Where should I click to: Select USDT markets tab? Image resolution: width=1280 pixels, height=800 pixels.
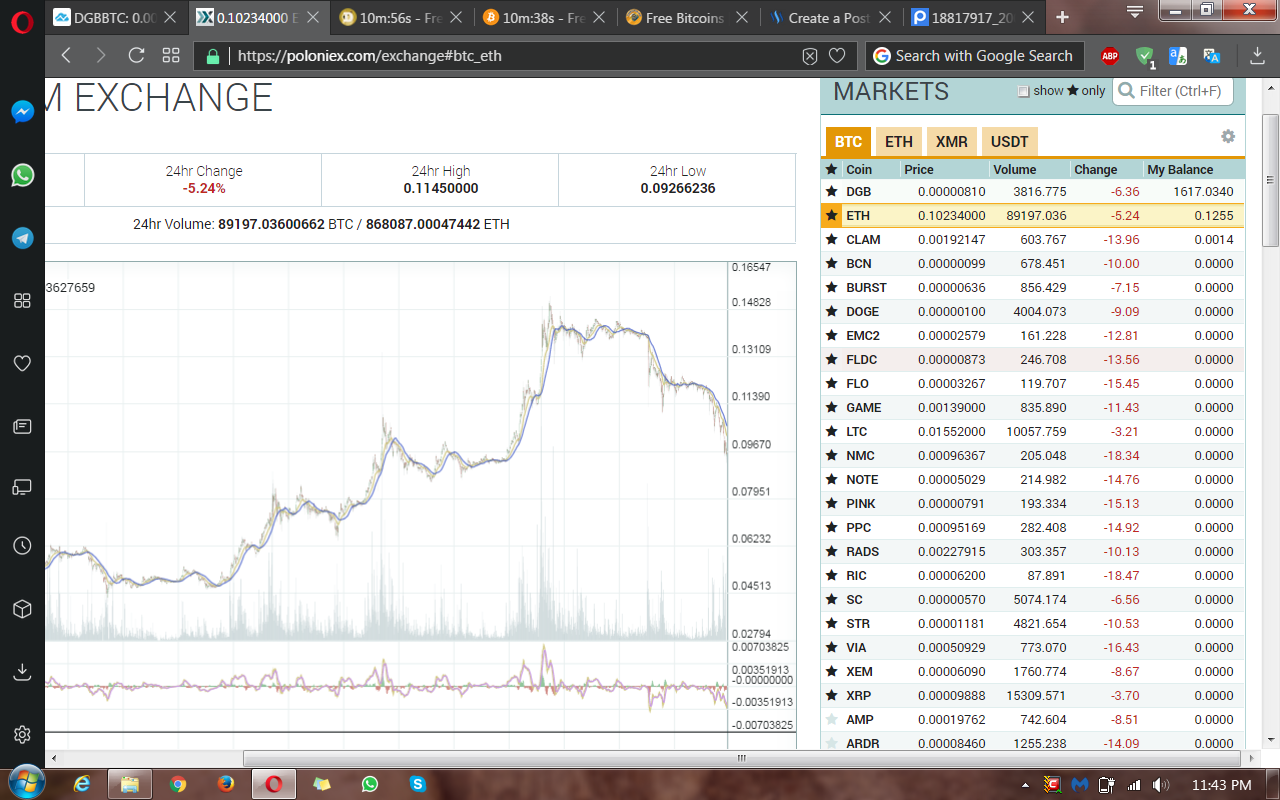[1010, 142]
